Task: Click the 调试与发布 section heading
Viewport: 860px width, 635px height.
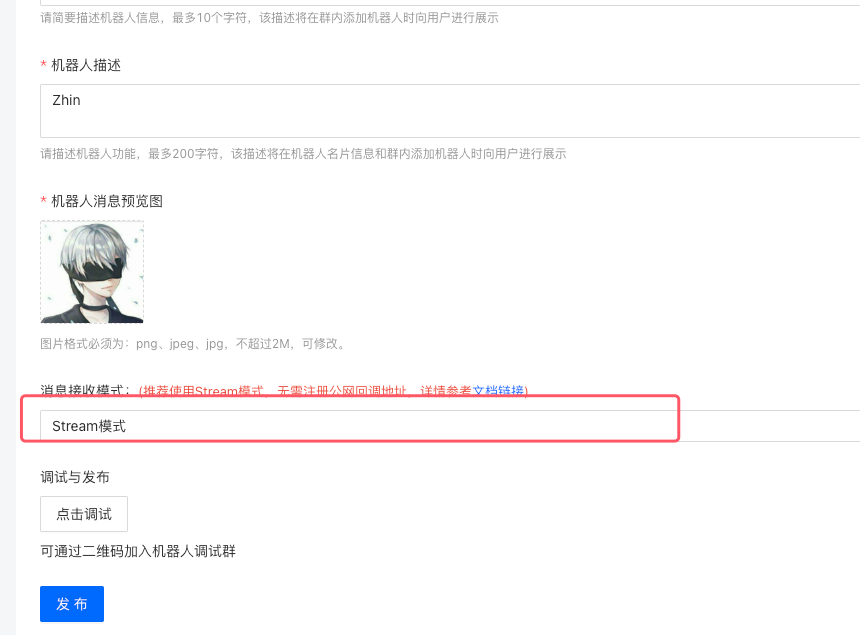Action: [x=75, y=477]
